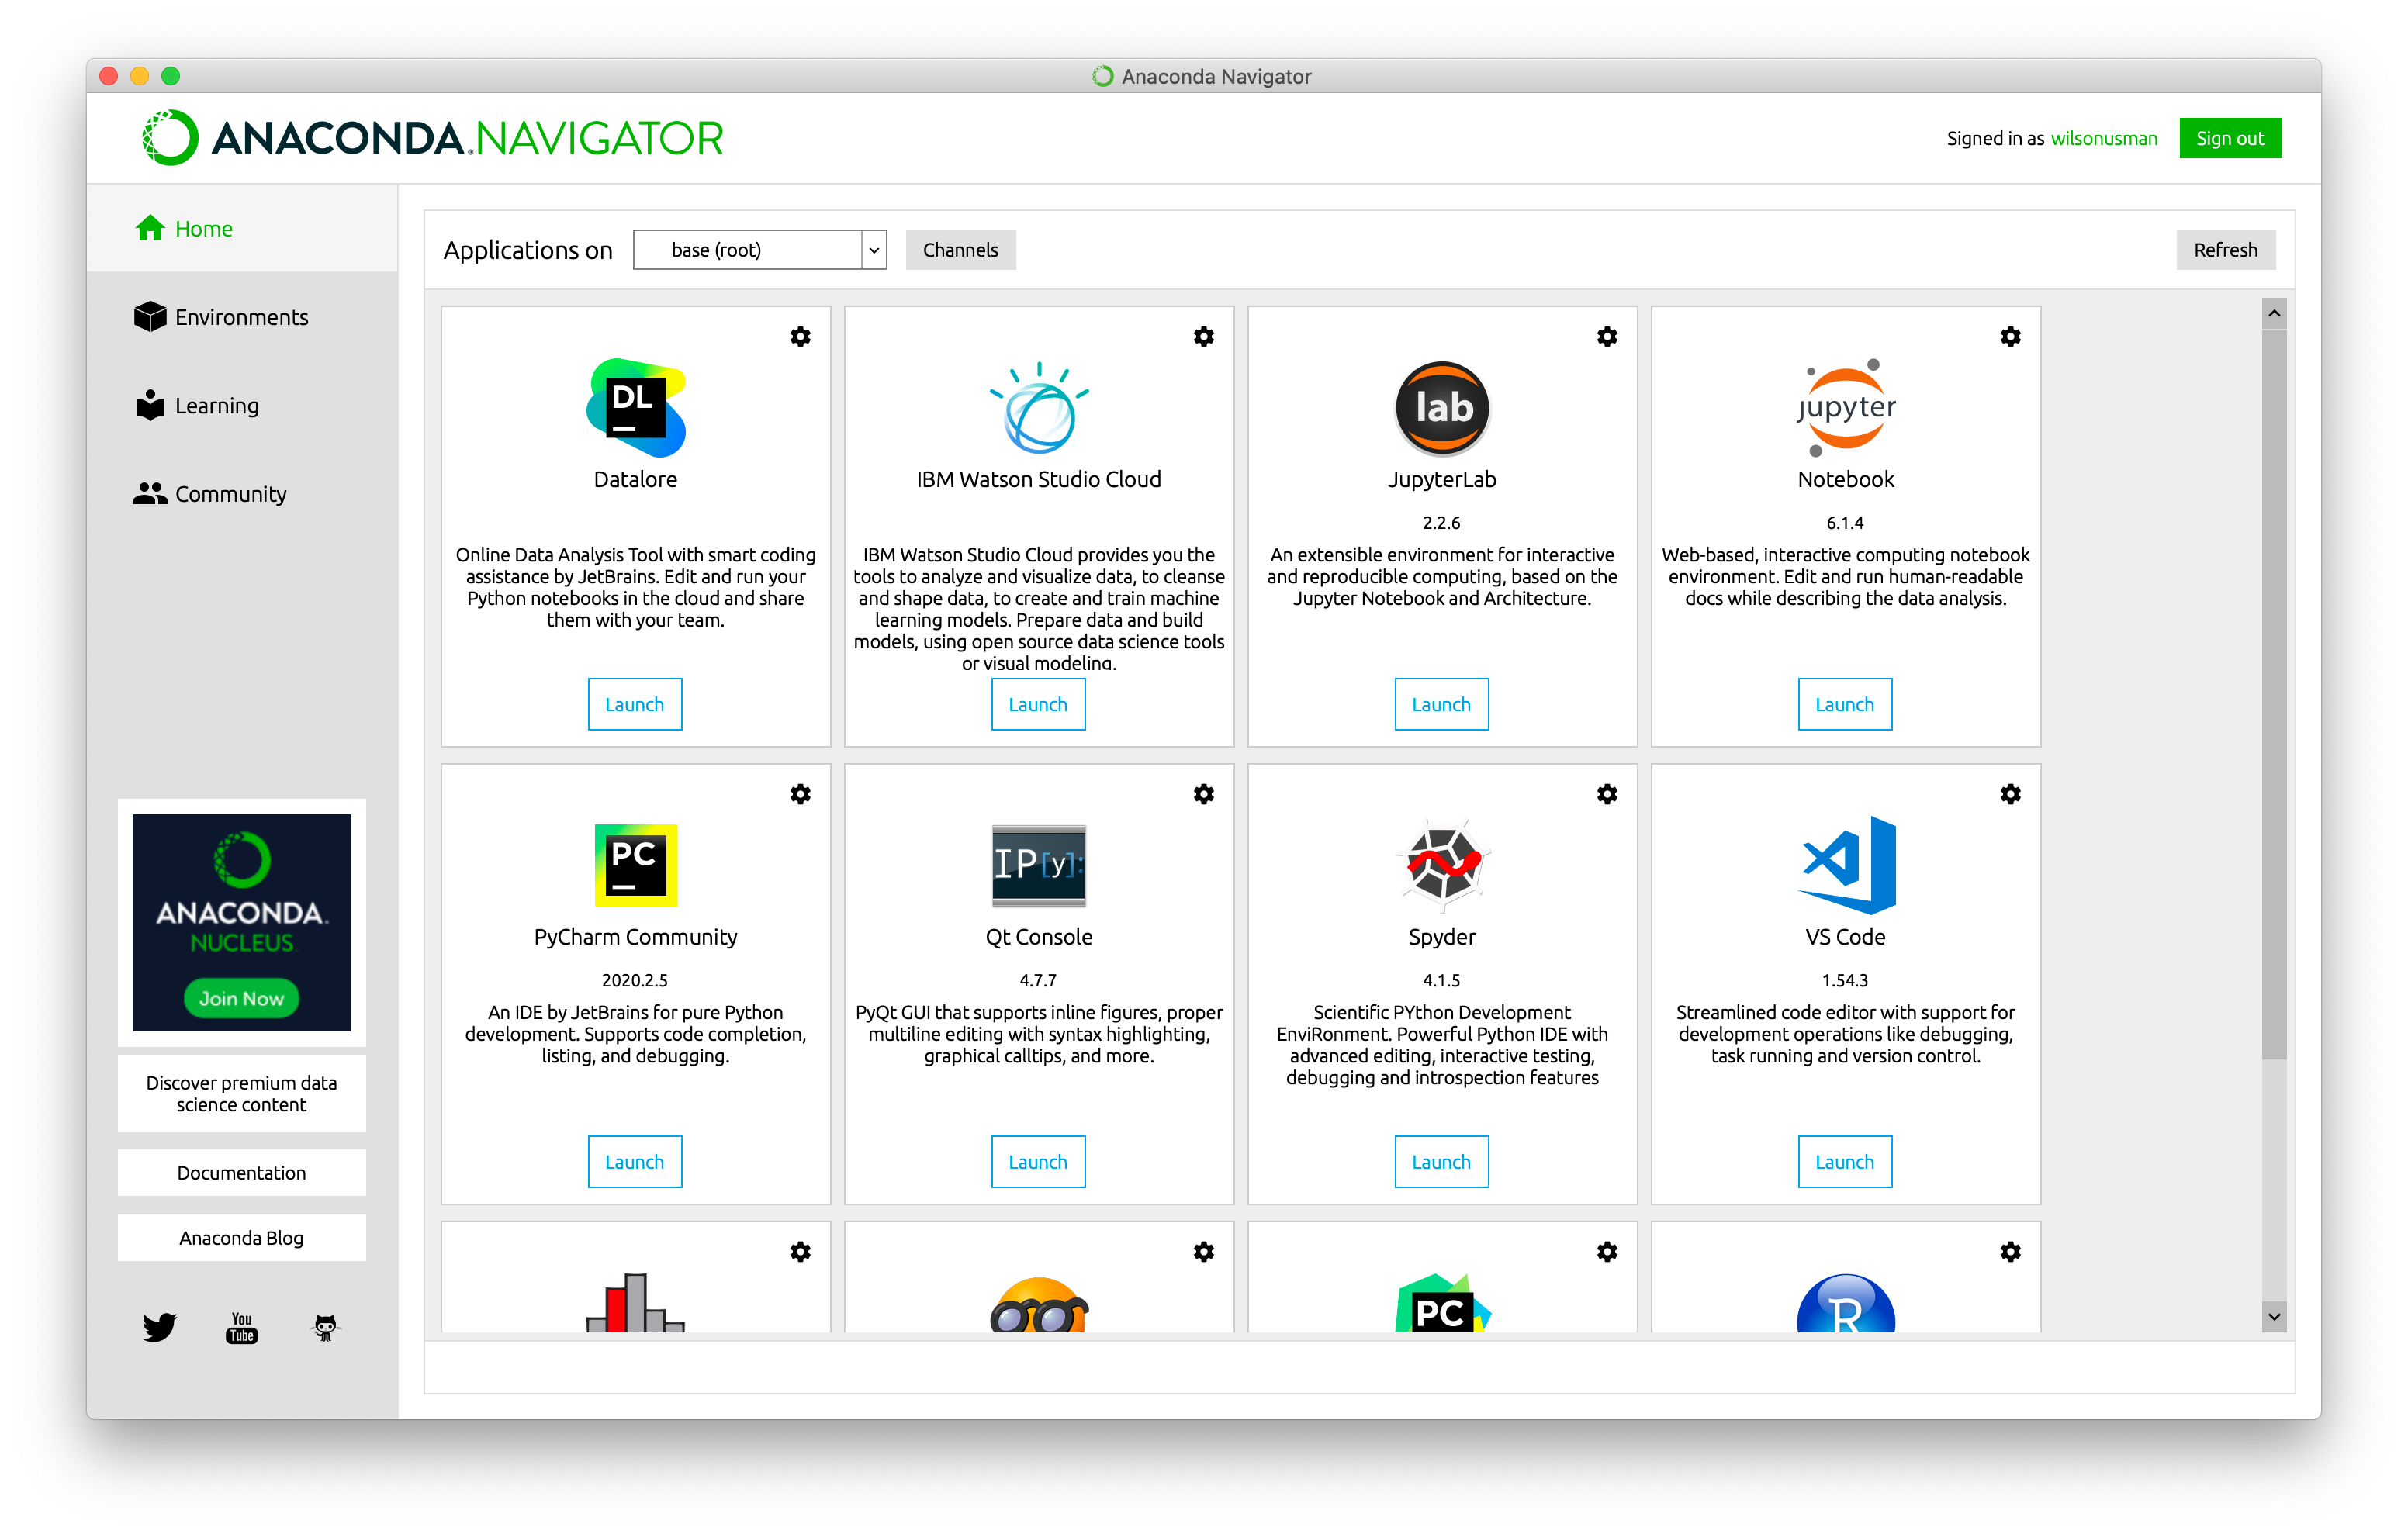Launch IBM Watson Studio Cloud
Image resolution: width=2408 pixels, height=1534 pixels.
point(1036,704)
